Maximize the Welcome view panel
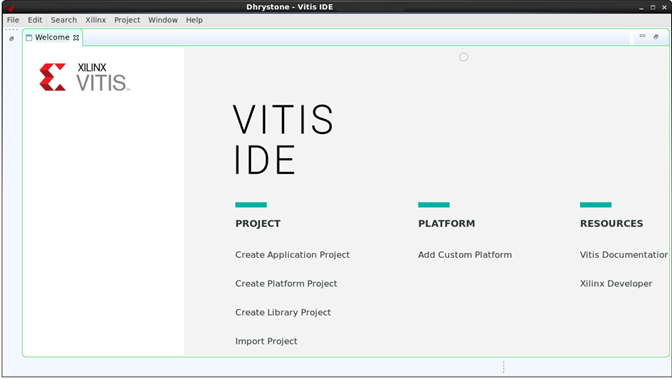The image size is (672, 379). coord(656,37)
